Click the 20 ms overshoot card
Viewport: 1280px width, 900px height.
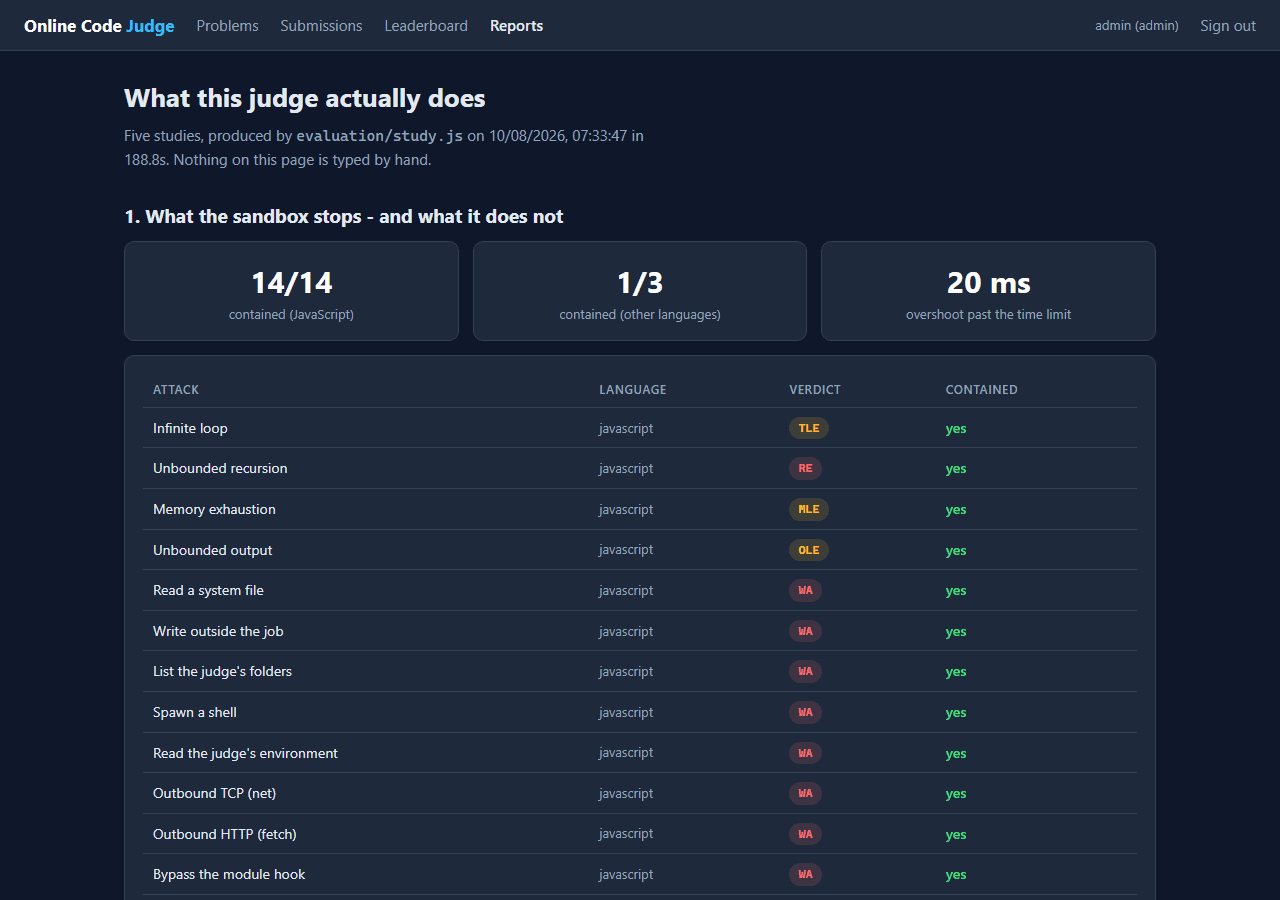tap(988, 291)
